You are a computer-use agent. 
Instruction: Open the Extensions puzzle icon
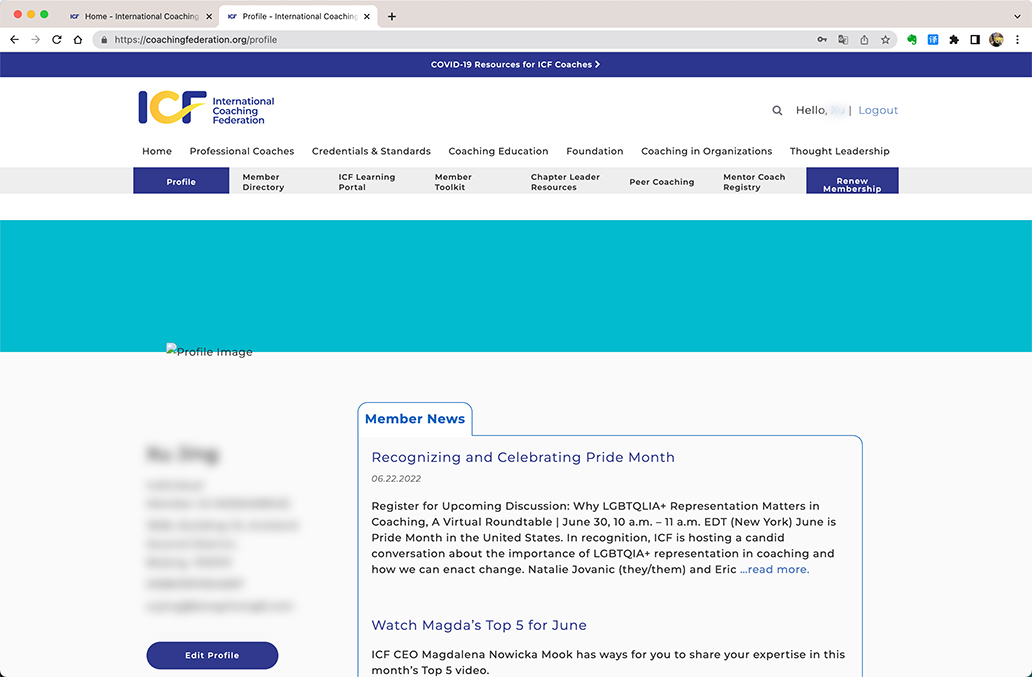coord(954,40)
